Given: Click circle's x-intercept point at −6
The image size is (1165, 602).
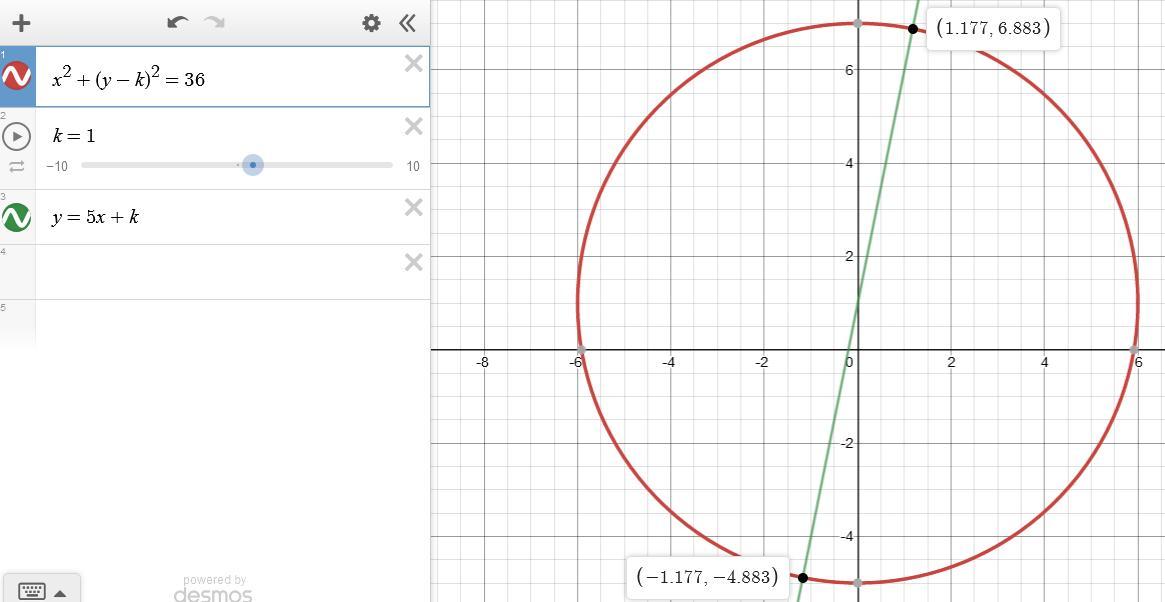Looking at the screenshot, I should (x=580, y=349).
